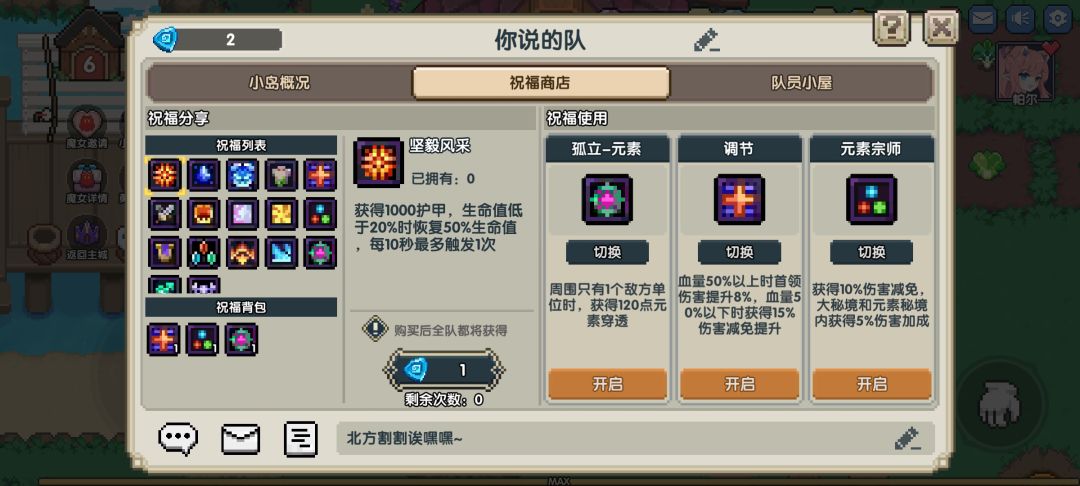Select the 坚毅风采 blessing in the list

(x=165, y=175)
